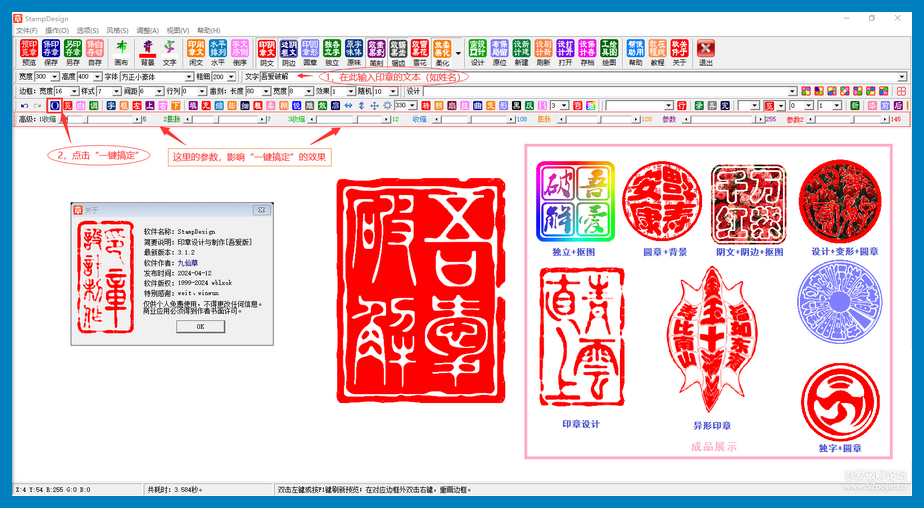924x508 pixels.
Task: Open the 文件(F) menu
Action: pyautogui.click(x=26, y=30)
